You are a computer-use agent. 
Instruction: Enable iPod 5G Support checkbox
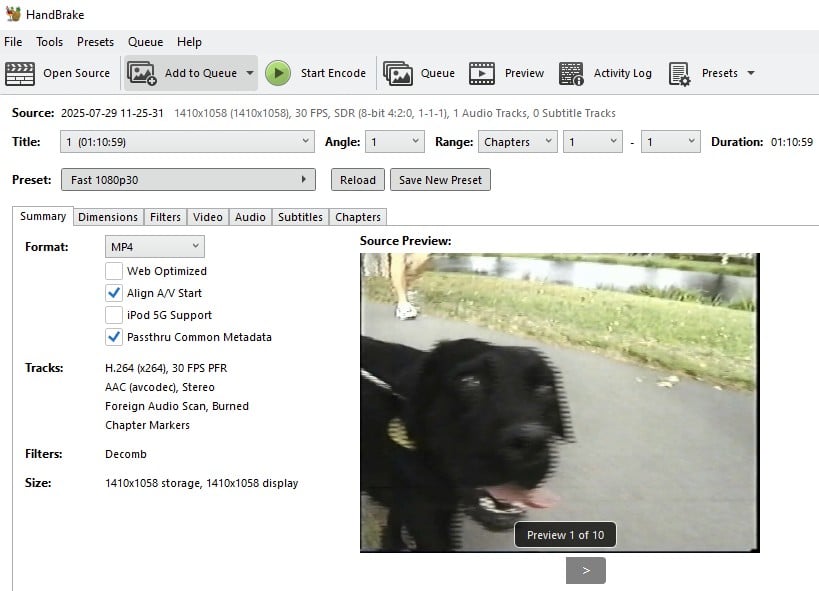click(114, 315)
